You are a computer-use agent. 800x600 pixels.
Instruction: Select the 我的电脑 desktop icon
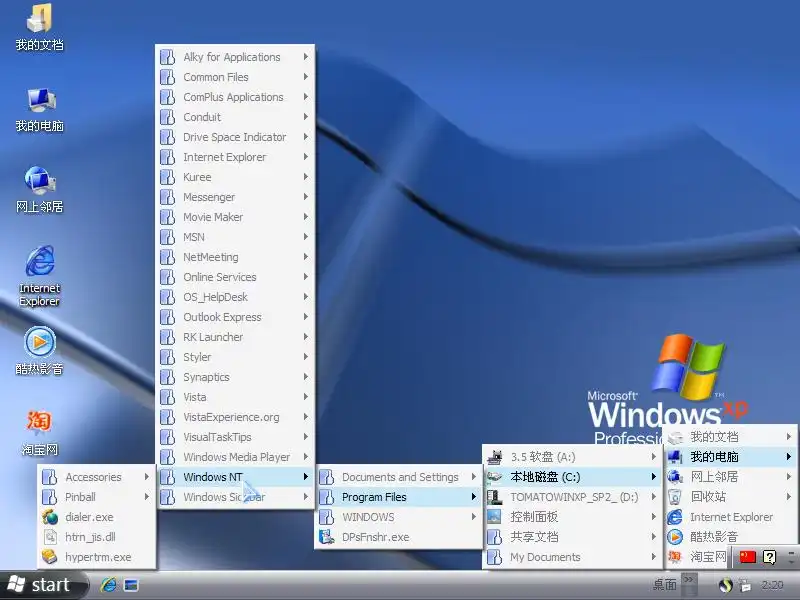coord(39,109)
